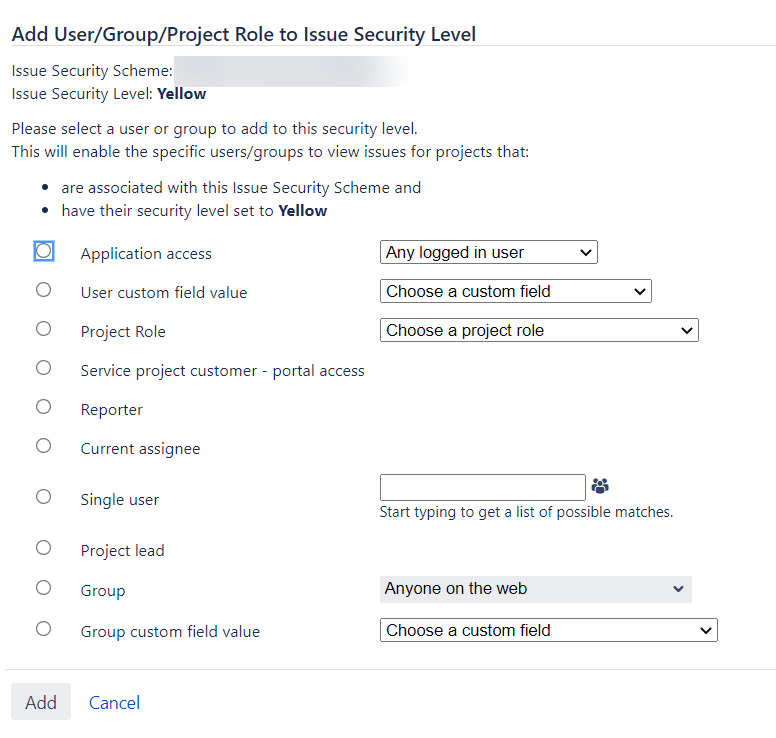Open the Group custom field dropdown
This screenshot has height=738, width=776.
click(x=548, y=631)
